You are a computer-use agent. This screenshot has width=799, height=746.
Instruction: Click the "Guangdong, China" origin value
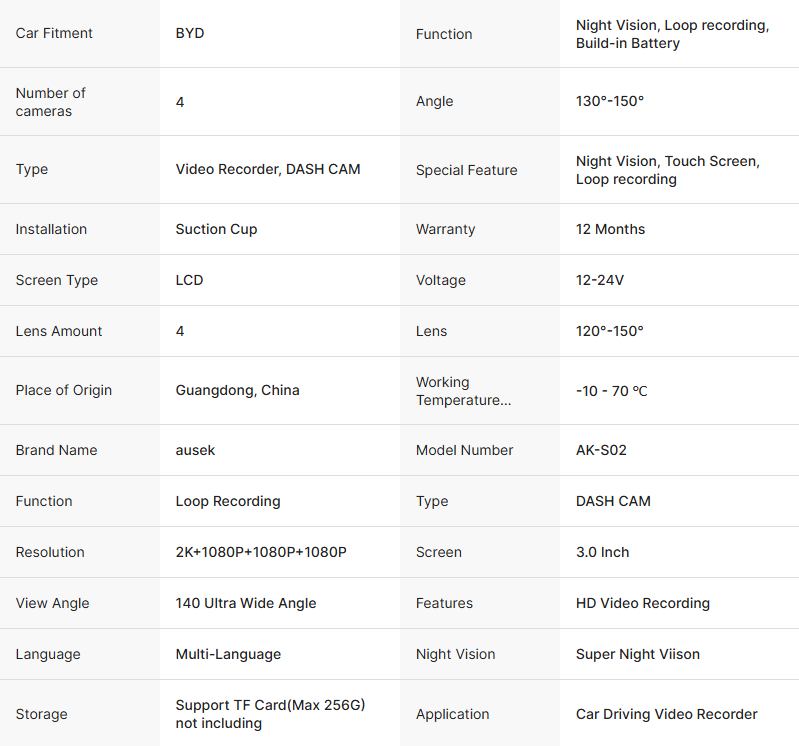(237, 390)
